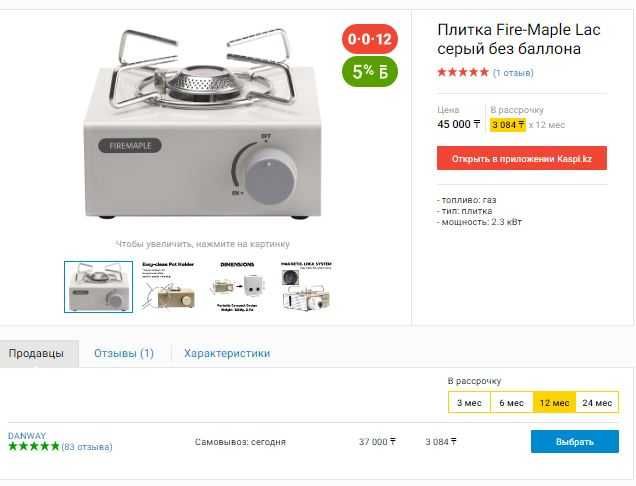
Task: Choose the 6 мес installment option
Action: click(512, 402)
